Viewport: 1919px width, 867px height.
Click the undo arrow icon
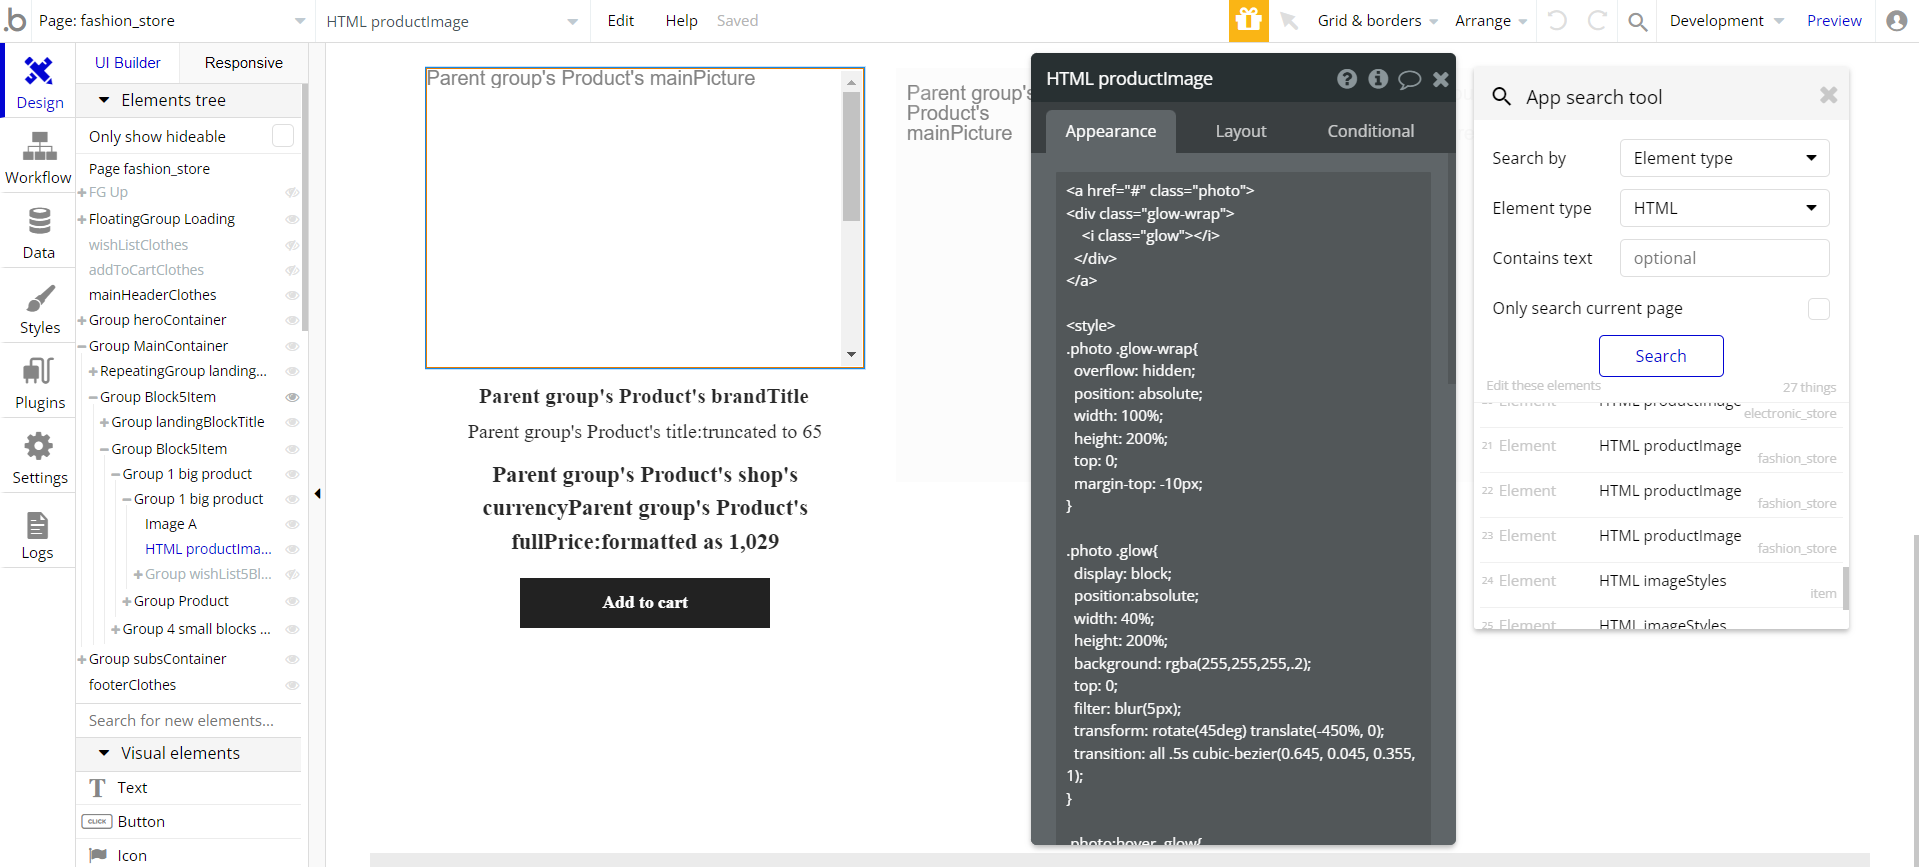[1557, 20]
